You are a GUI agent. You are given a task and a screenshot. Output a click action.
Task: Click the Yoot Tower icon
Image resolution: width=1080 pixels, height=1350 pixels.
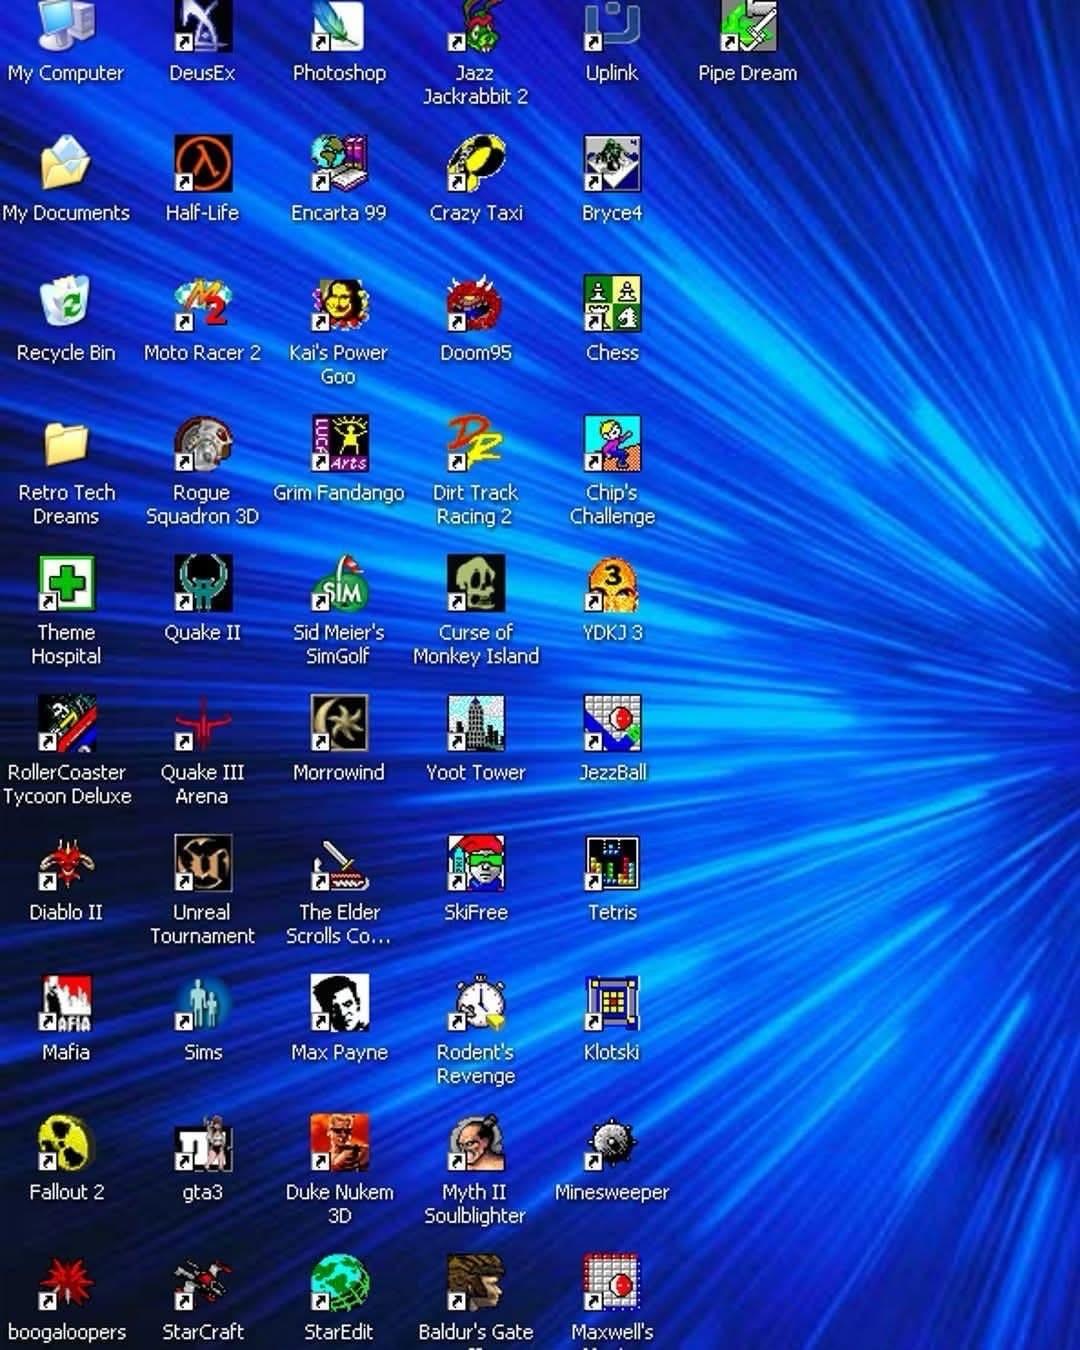[x=476, y=723]
